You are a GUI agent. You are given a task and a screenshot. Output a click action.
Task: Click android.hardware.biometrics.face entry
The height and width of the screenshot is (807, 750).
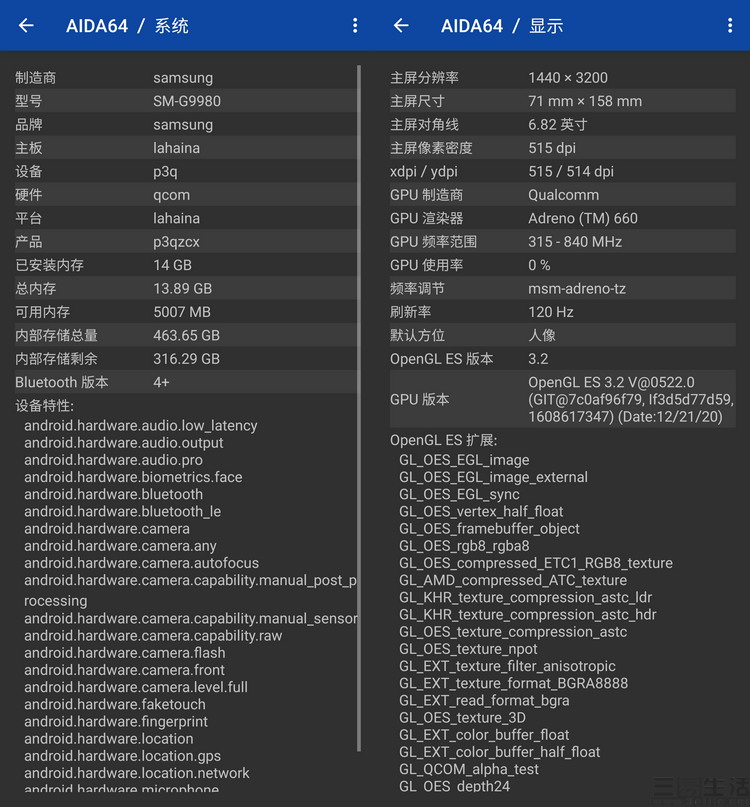coord(133,477)
